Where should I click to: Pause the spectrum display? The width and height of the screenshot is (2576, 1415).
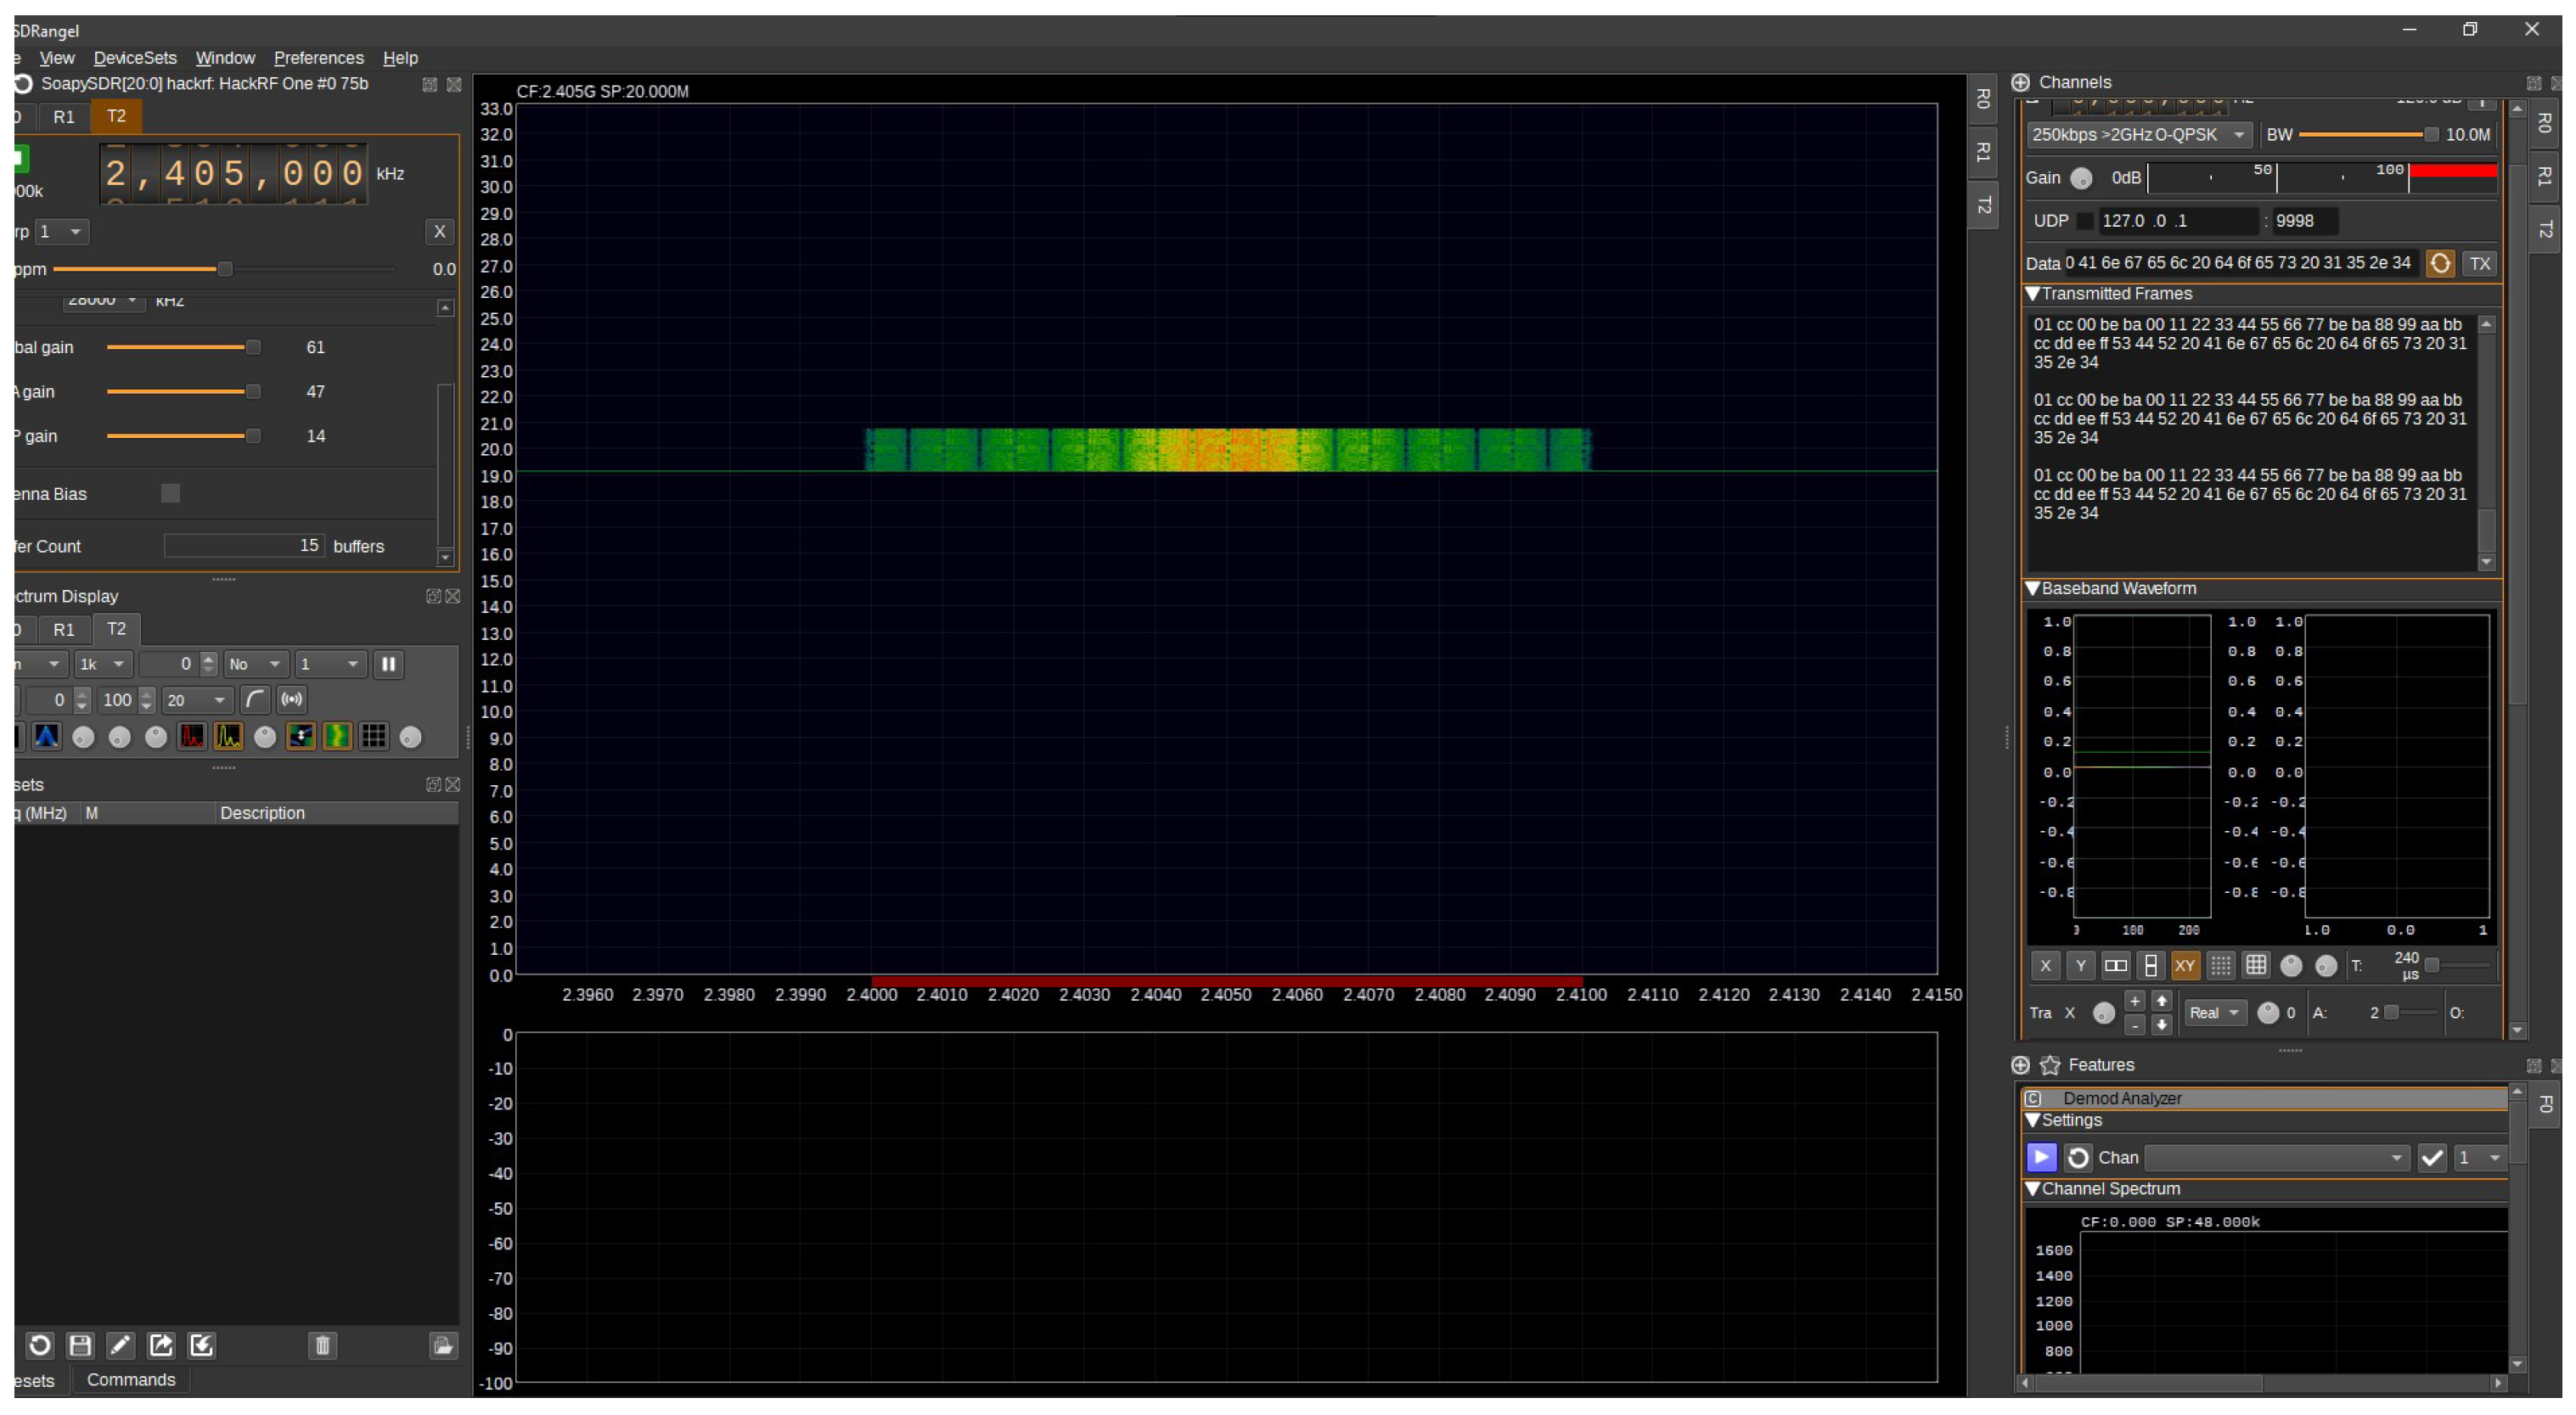click(388, 664)
